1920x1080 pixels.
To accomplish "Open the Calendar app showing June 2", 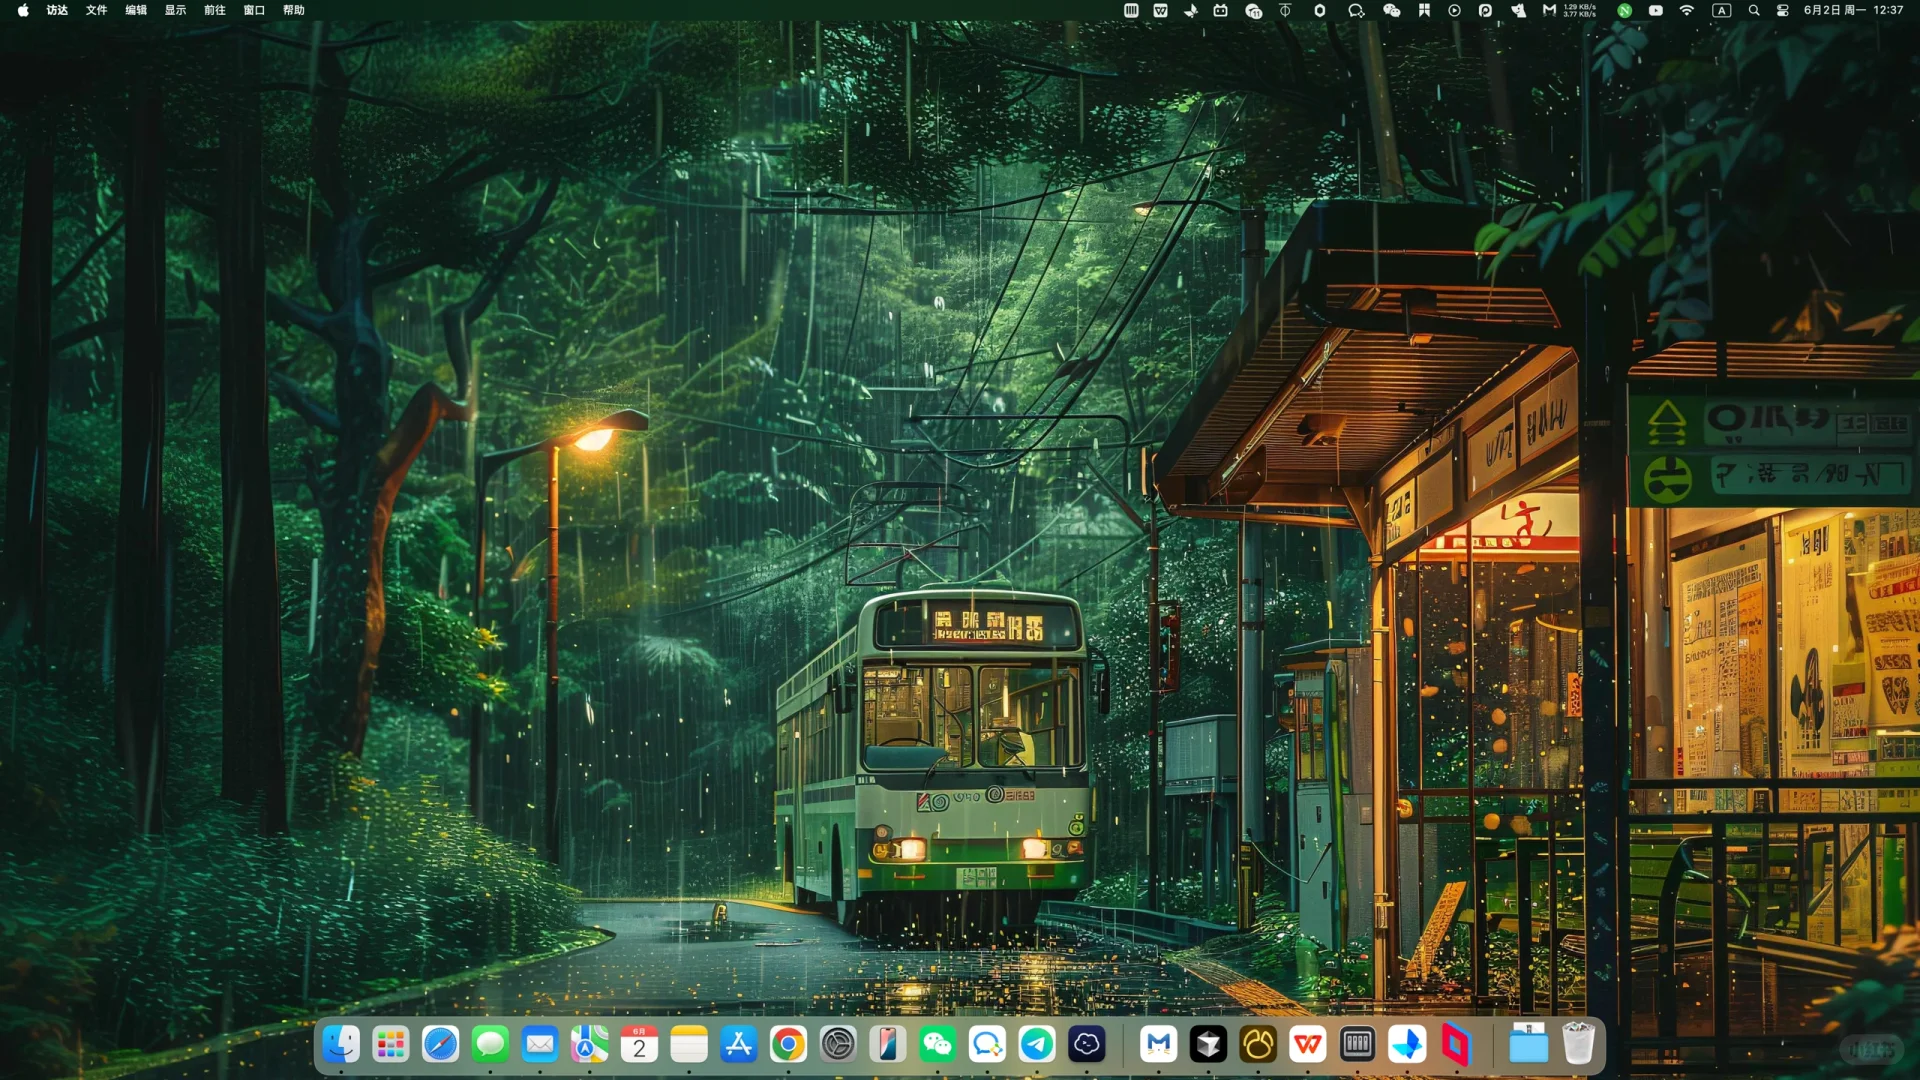I will coord(639,1044).
